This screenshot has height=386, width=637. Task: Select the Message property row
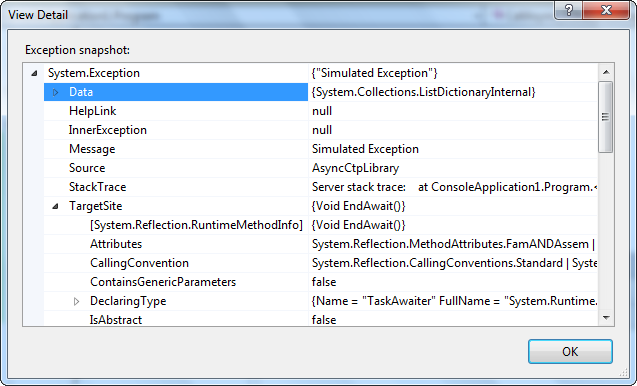point(321,149)
